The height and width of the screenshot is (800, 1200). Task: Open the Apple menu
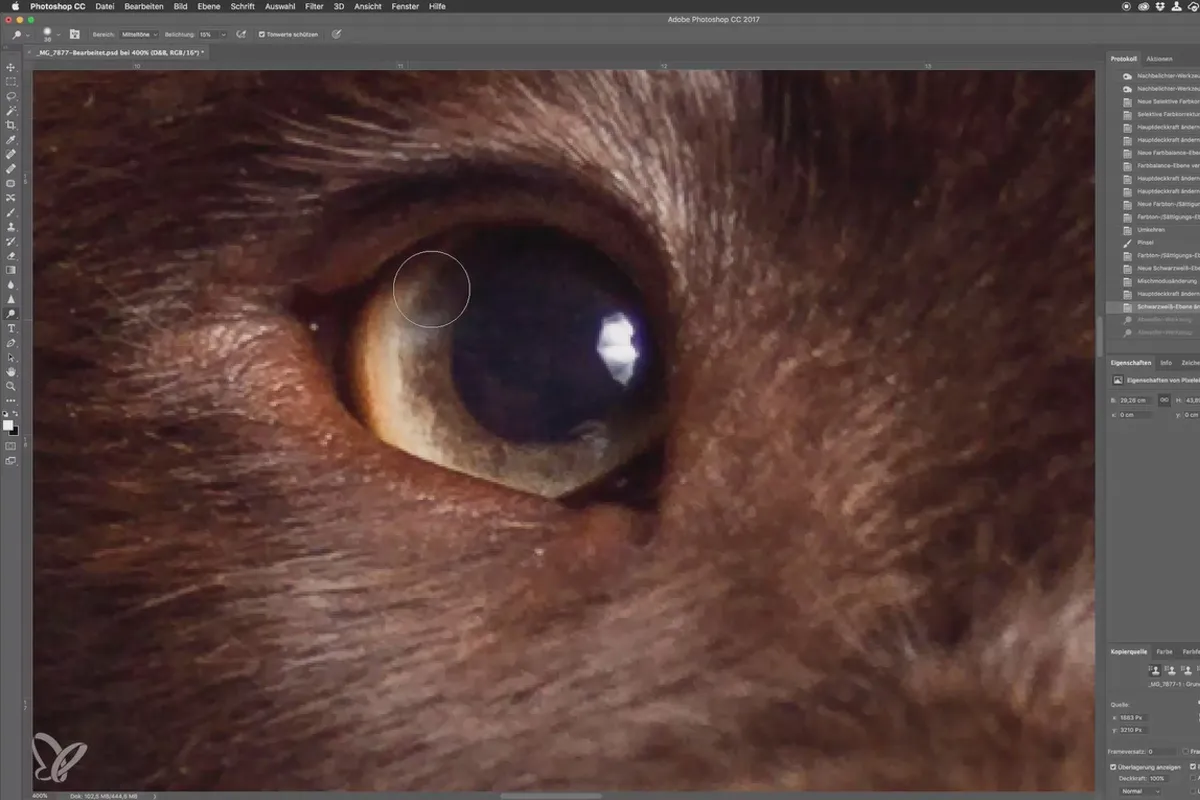click(17, 6)
